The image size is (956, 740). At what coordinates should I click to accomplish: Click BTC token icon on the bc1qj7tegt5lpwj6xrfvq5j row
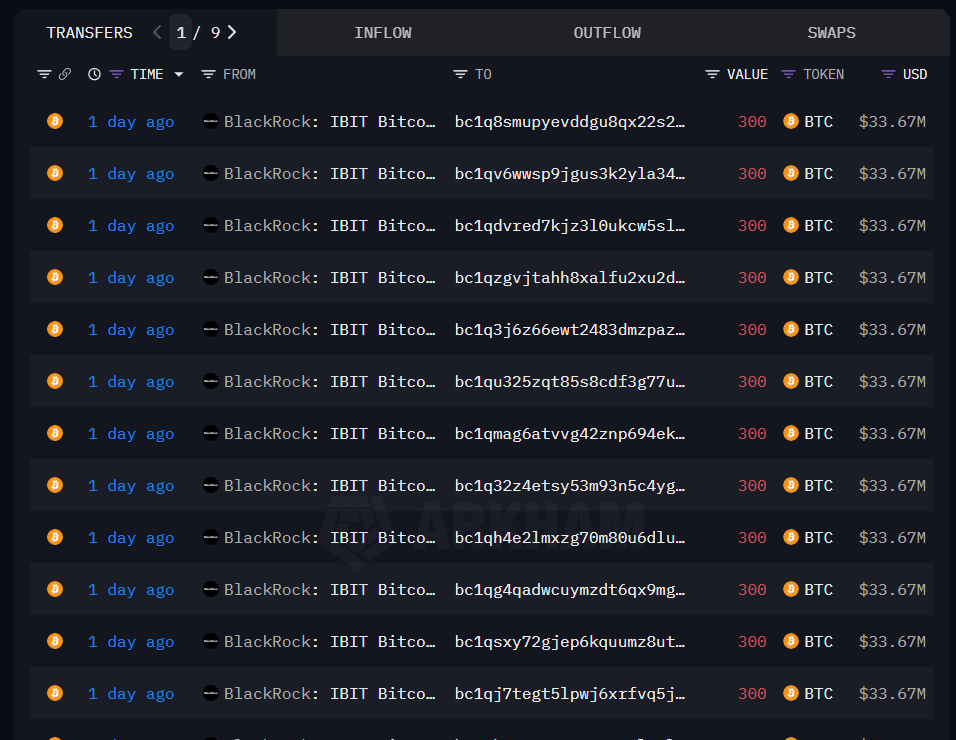(791, 693)
